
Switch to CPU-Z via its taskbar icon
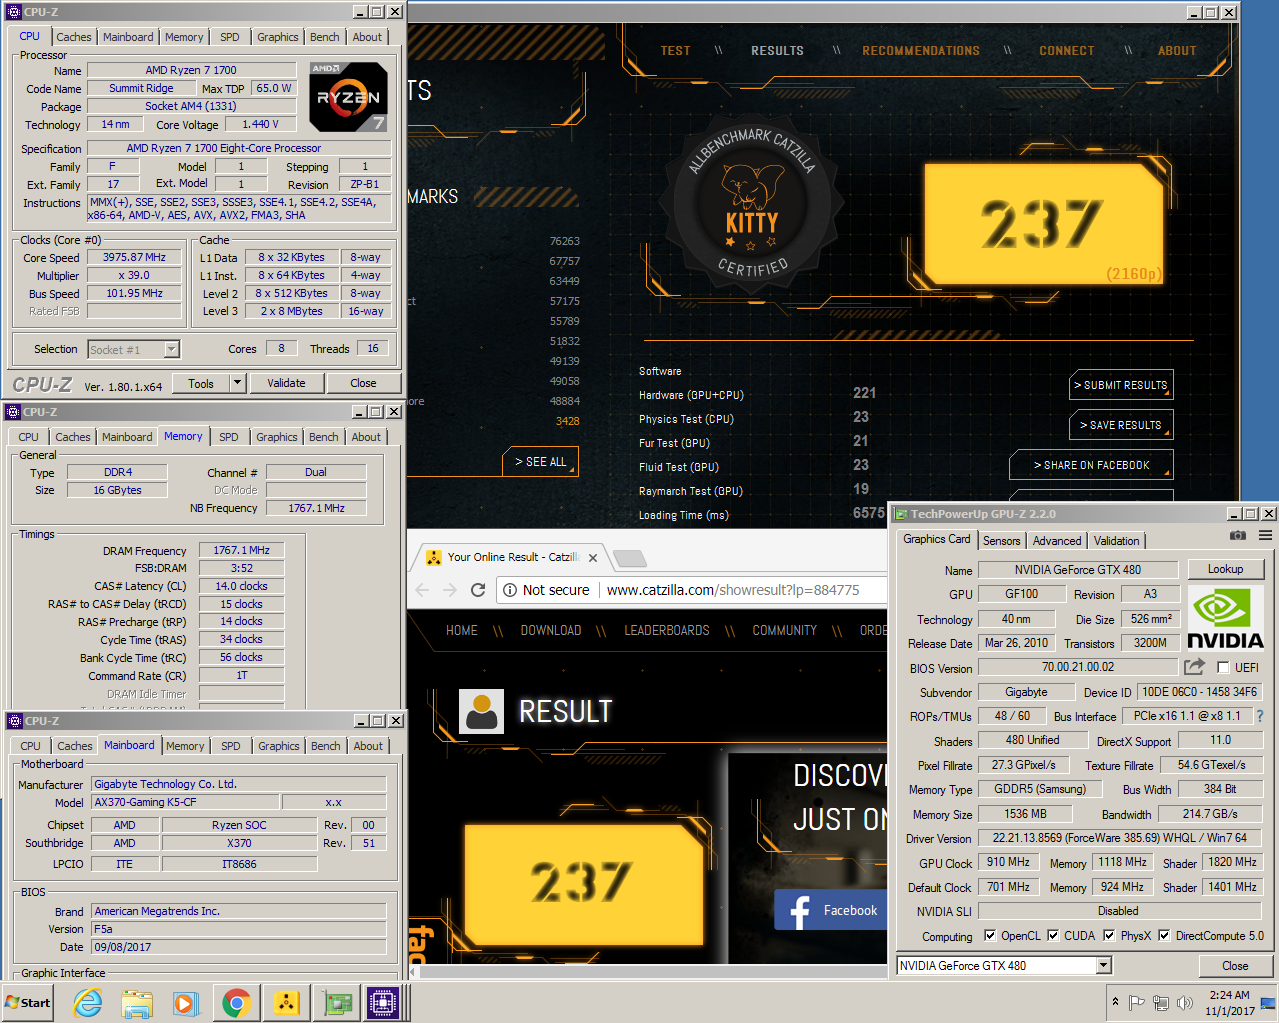point(383,1002)
